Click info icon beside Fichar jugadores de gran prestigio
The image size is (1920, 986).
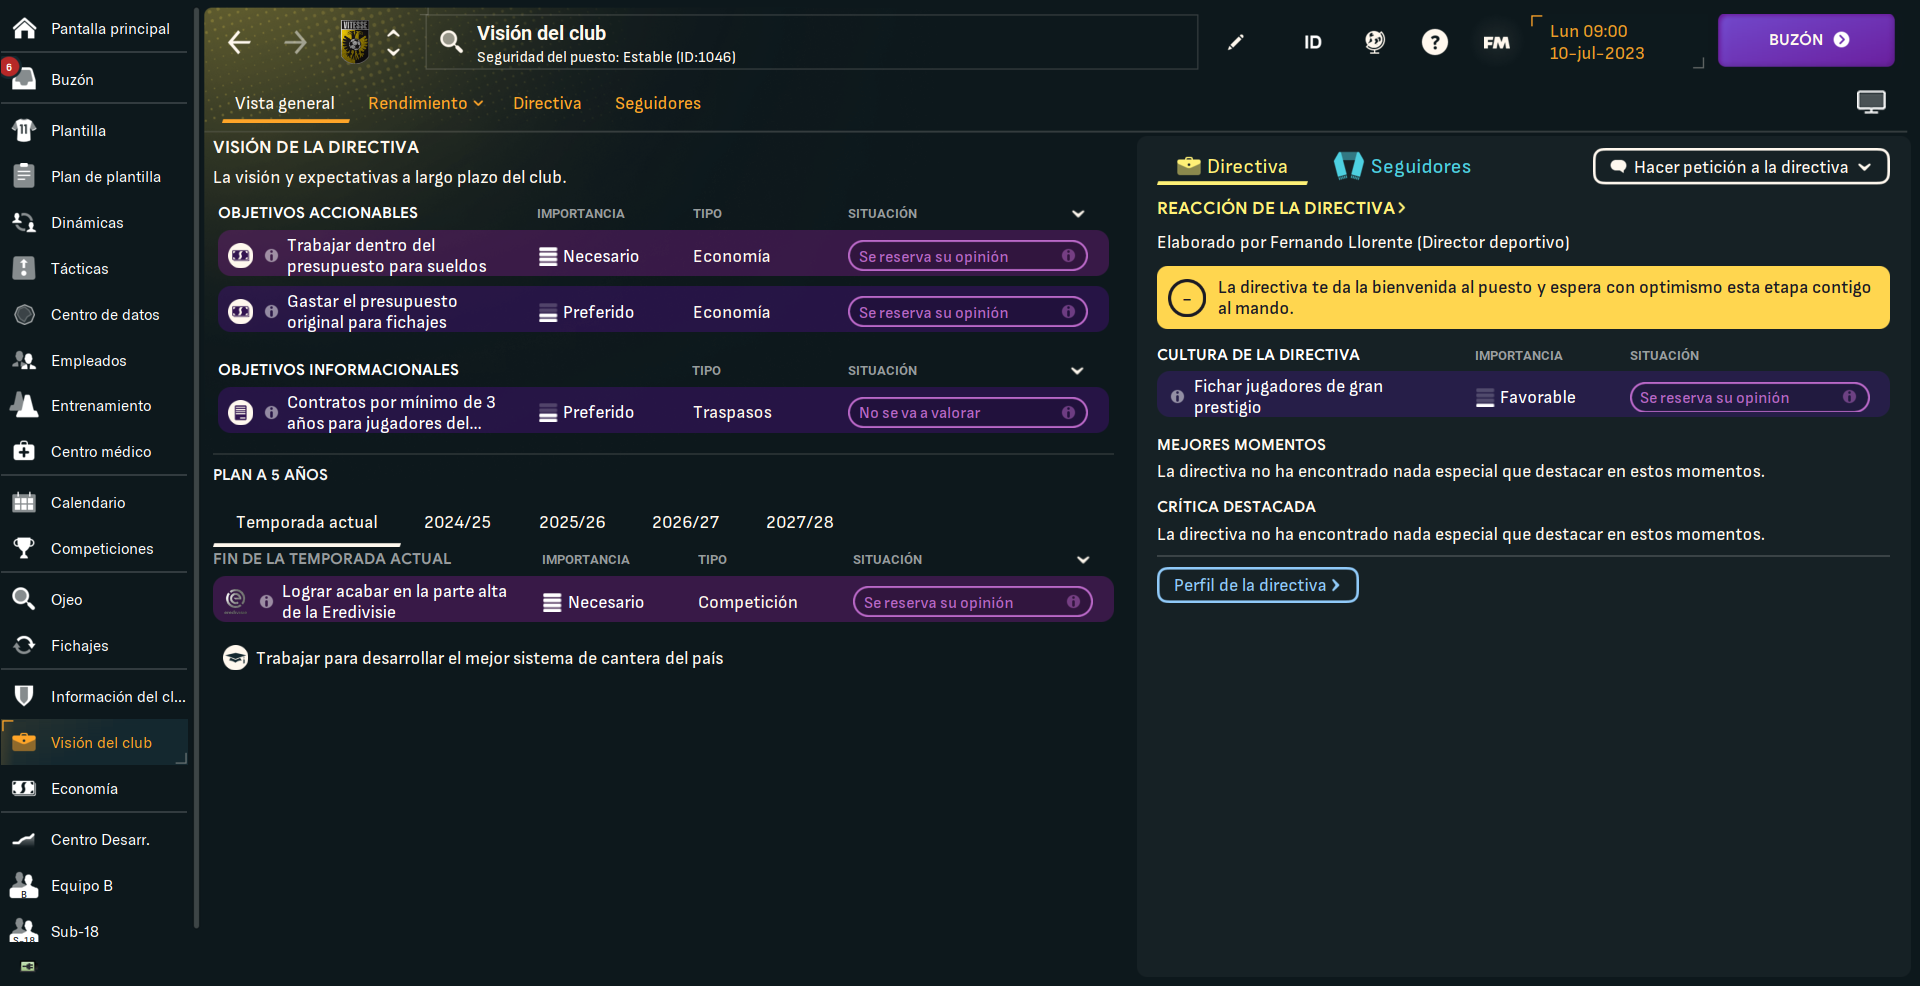click(1177, 397)
